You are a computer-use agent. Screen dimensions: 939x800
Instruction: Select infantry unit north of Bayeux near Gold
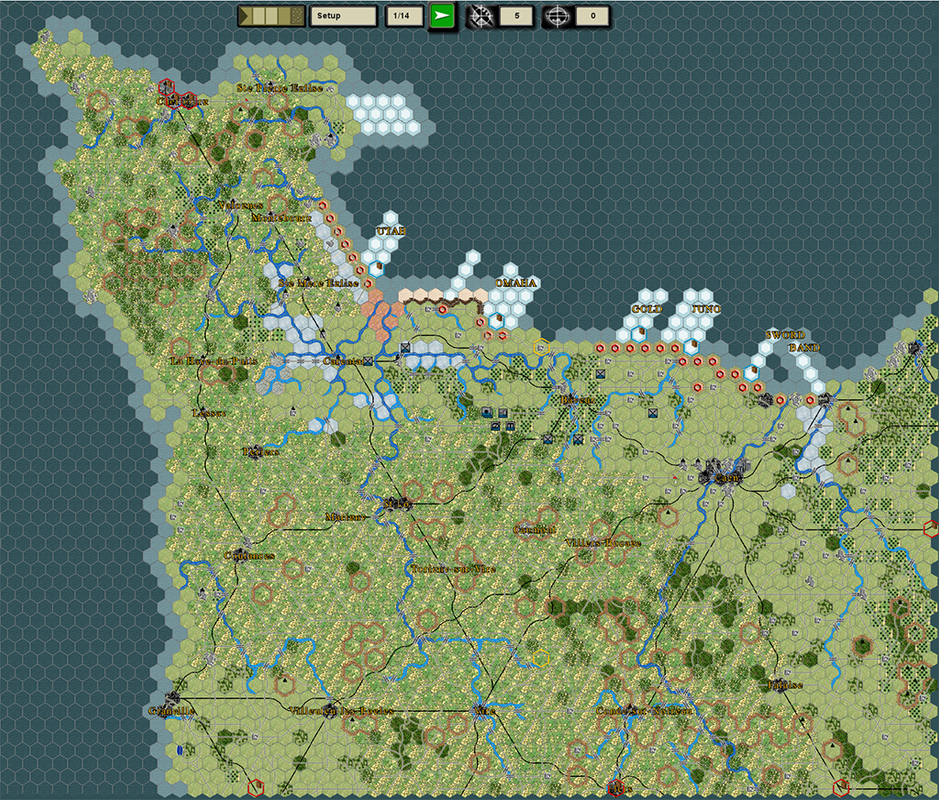coord(600,373)
